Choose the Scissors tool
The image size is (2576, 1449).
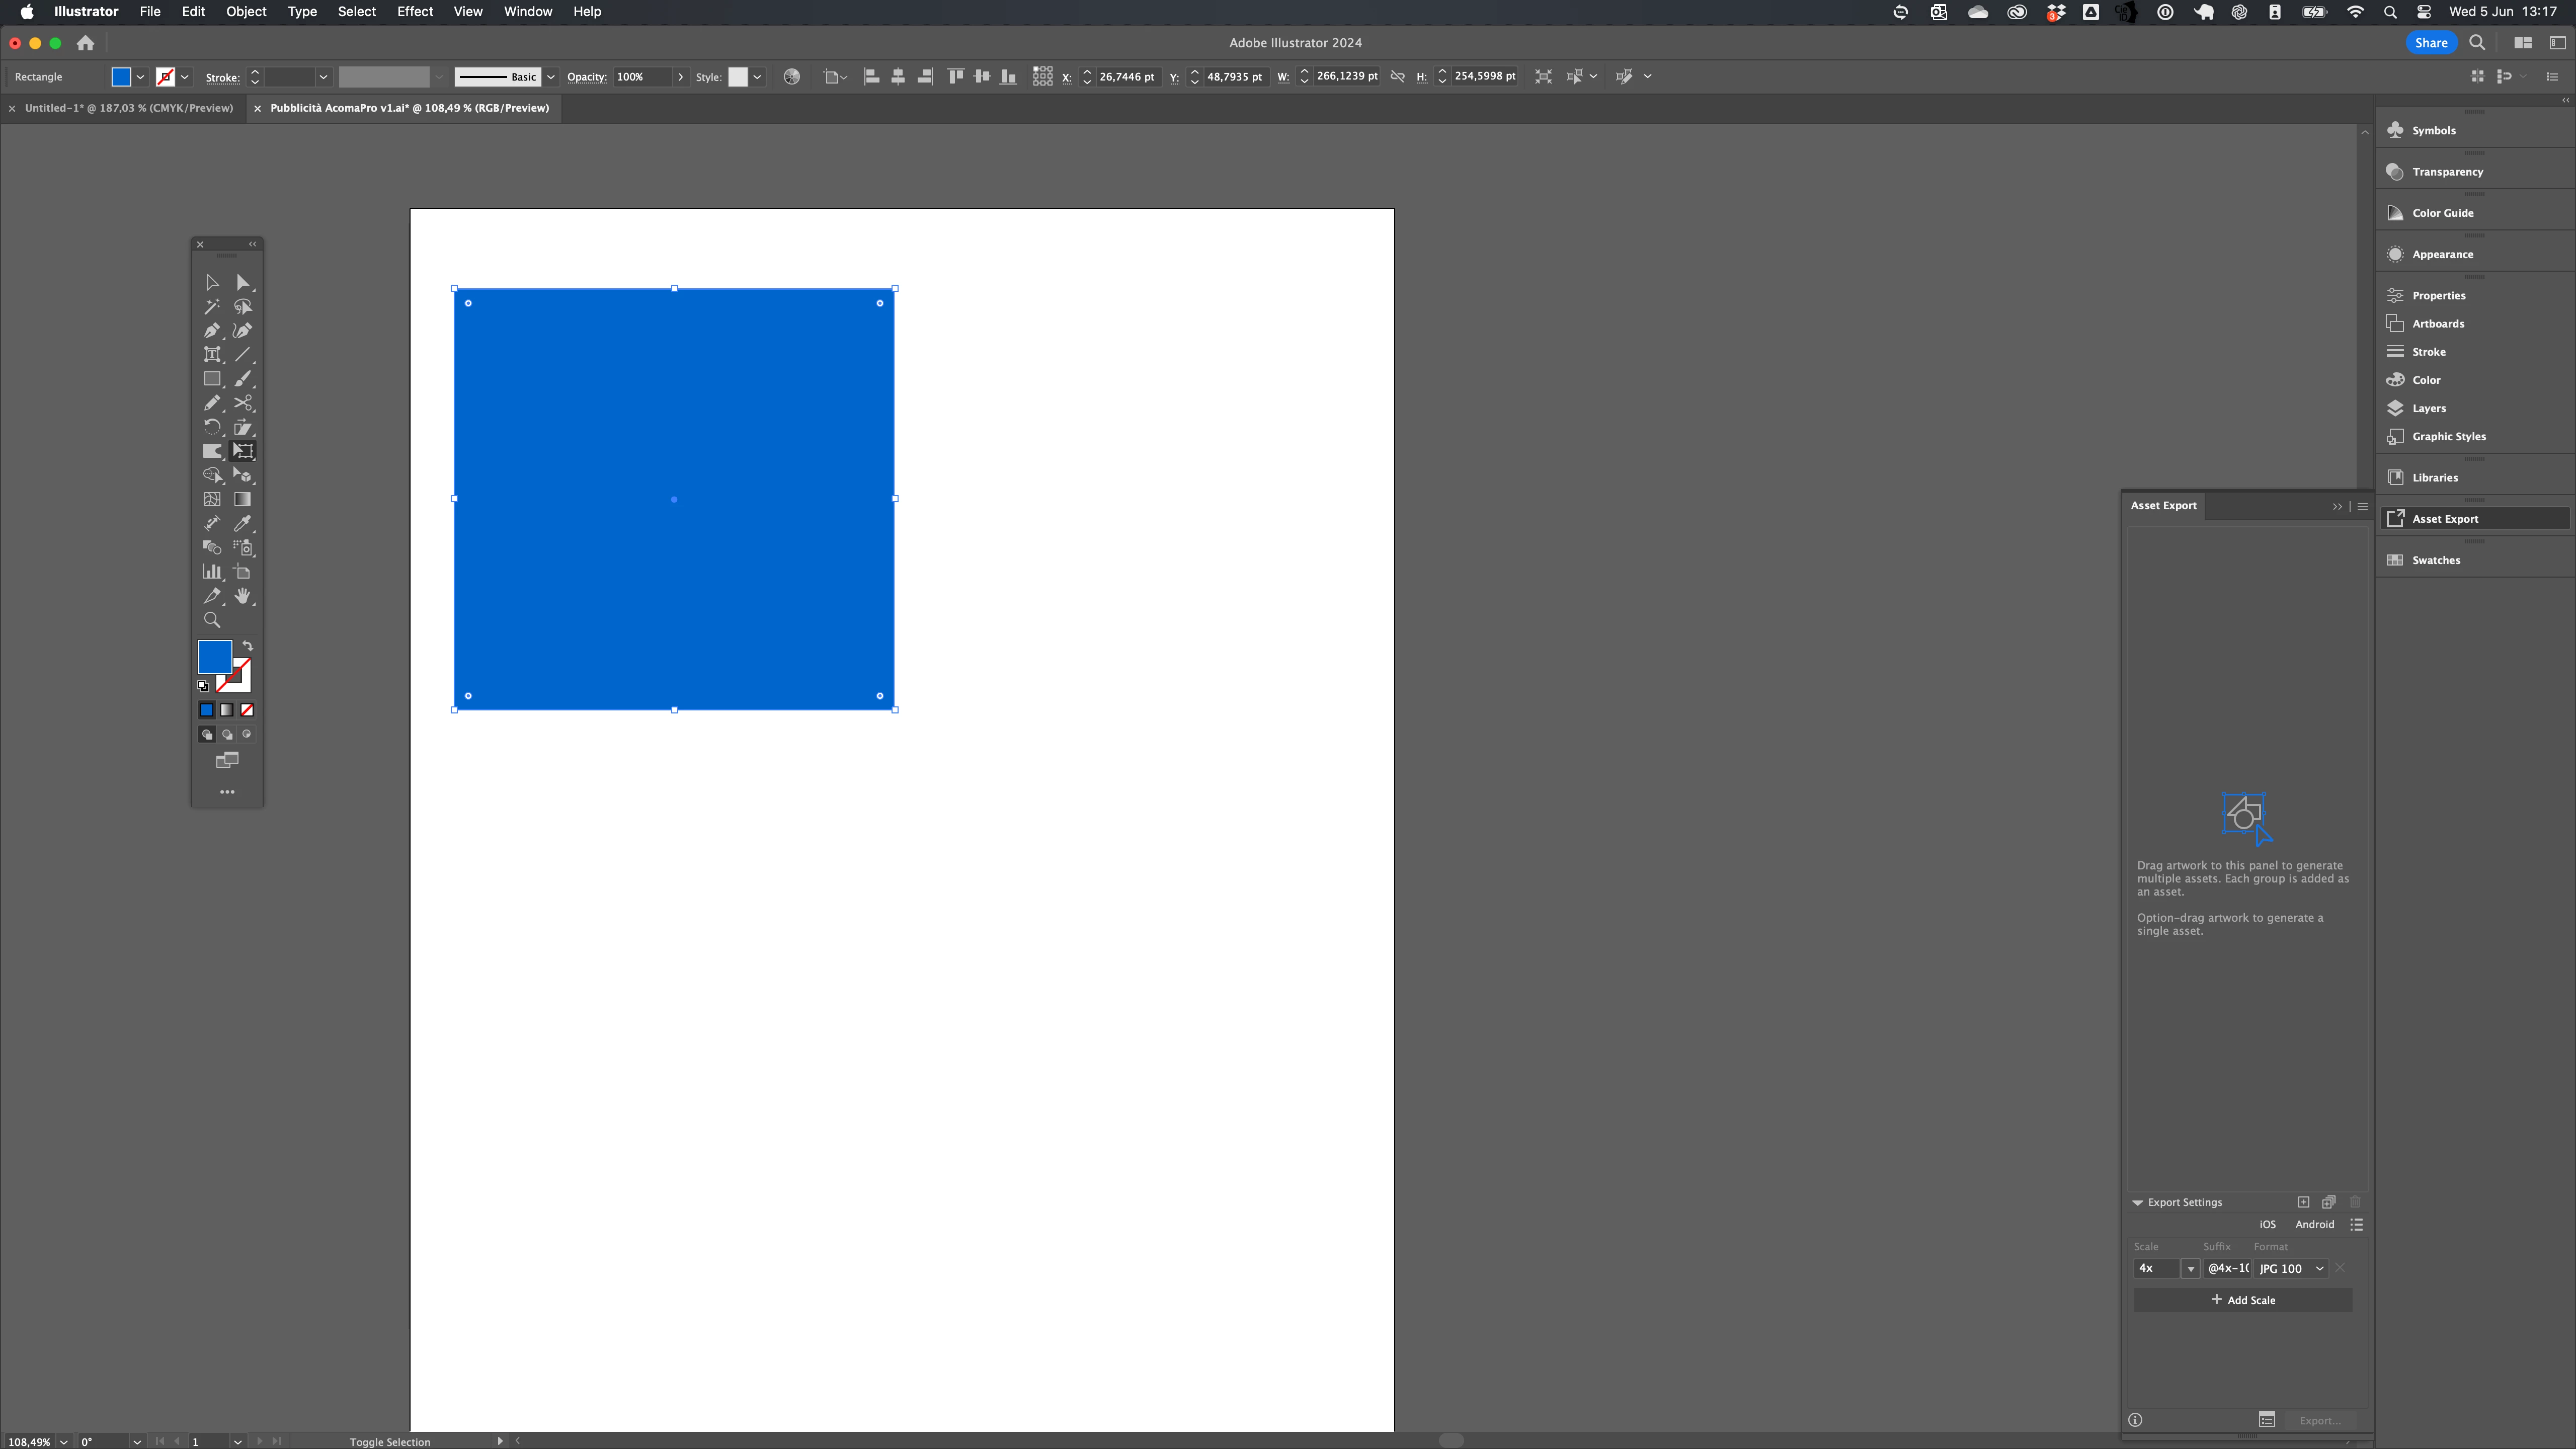pos(242,403)
